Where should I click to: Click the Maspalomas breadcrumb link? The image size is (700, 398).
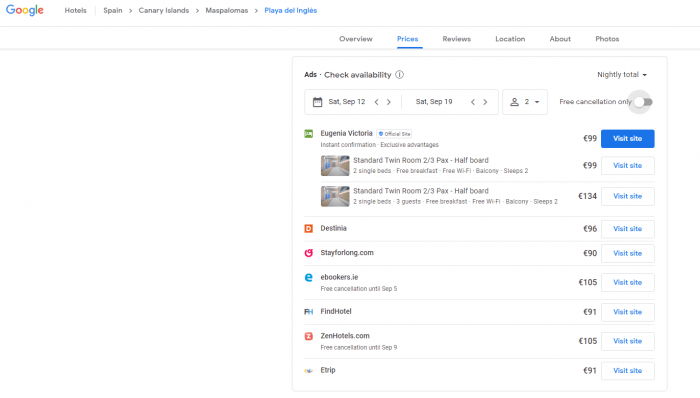pos(227,10)
